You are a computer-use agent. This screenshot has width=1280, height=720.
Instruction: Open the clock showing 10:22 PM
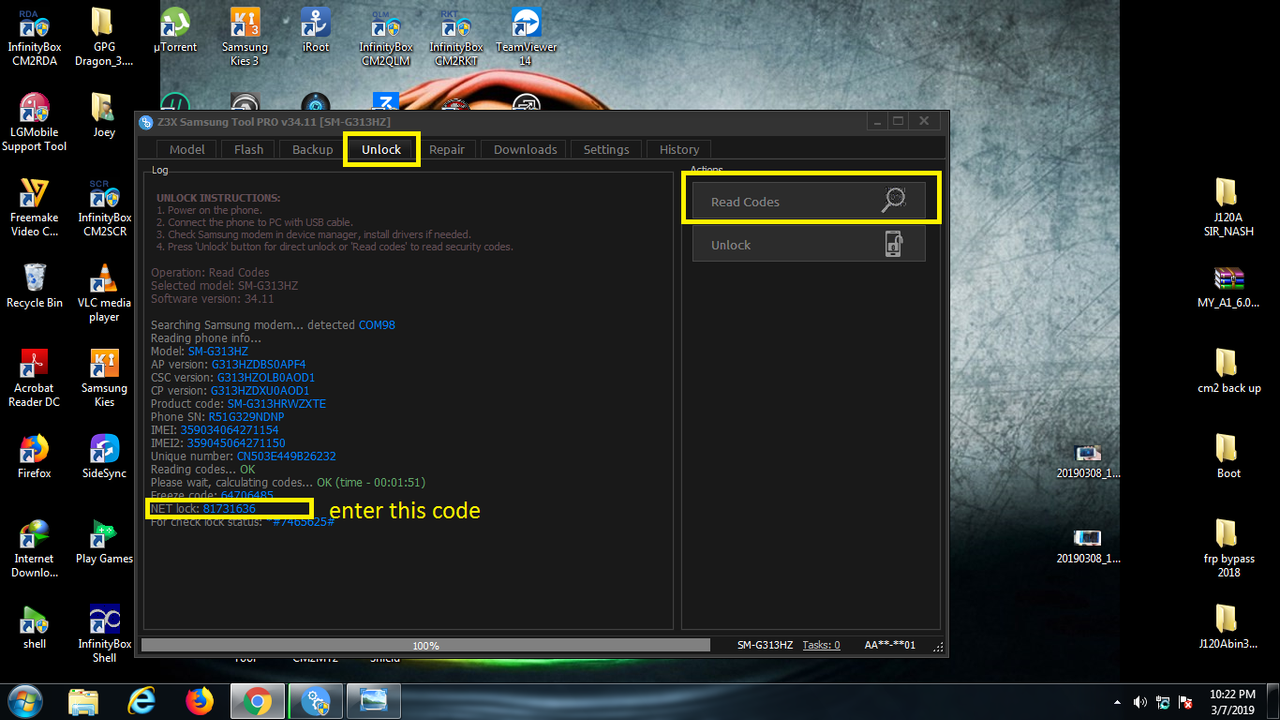tap(1232, 701)
